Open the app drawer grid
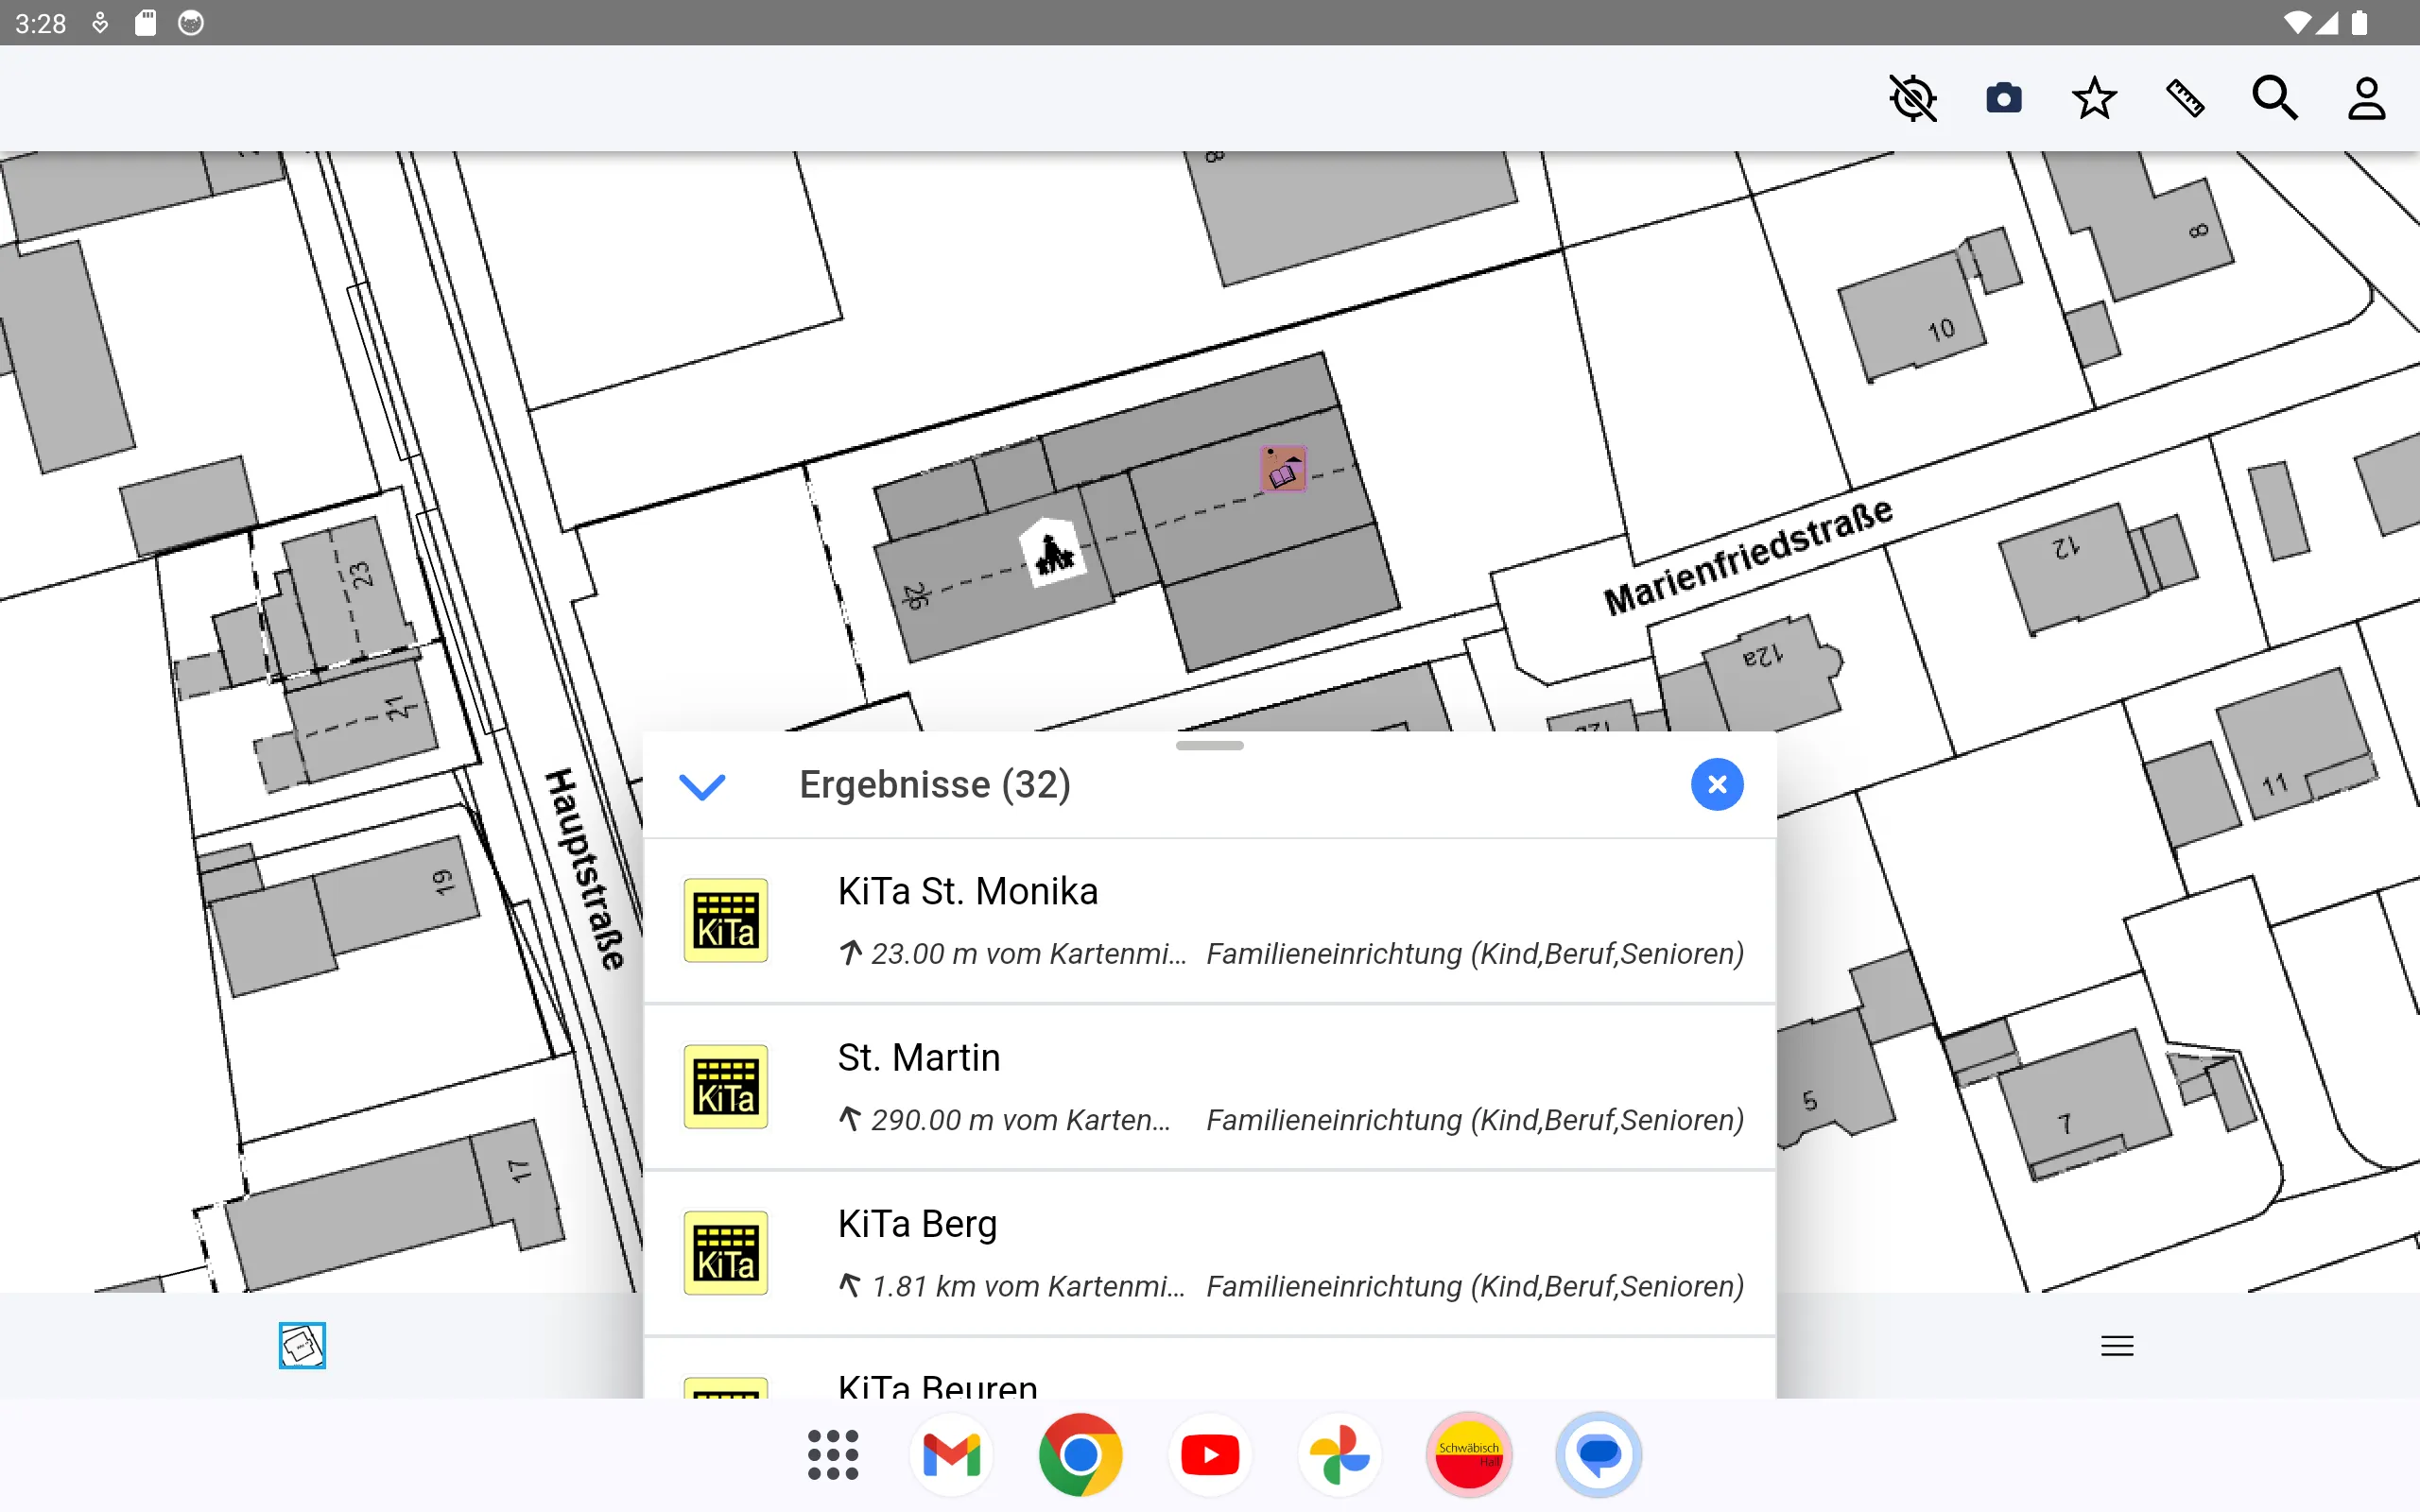2420x1512 pixels. (833, 1455)
